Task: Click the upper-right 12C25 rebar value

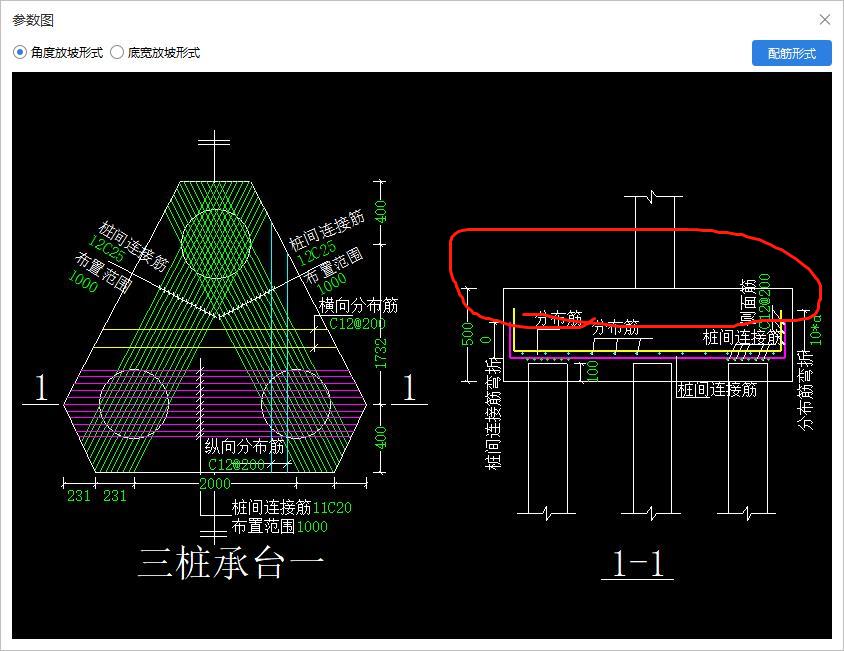Action: point(317,253)
